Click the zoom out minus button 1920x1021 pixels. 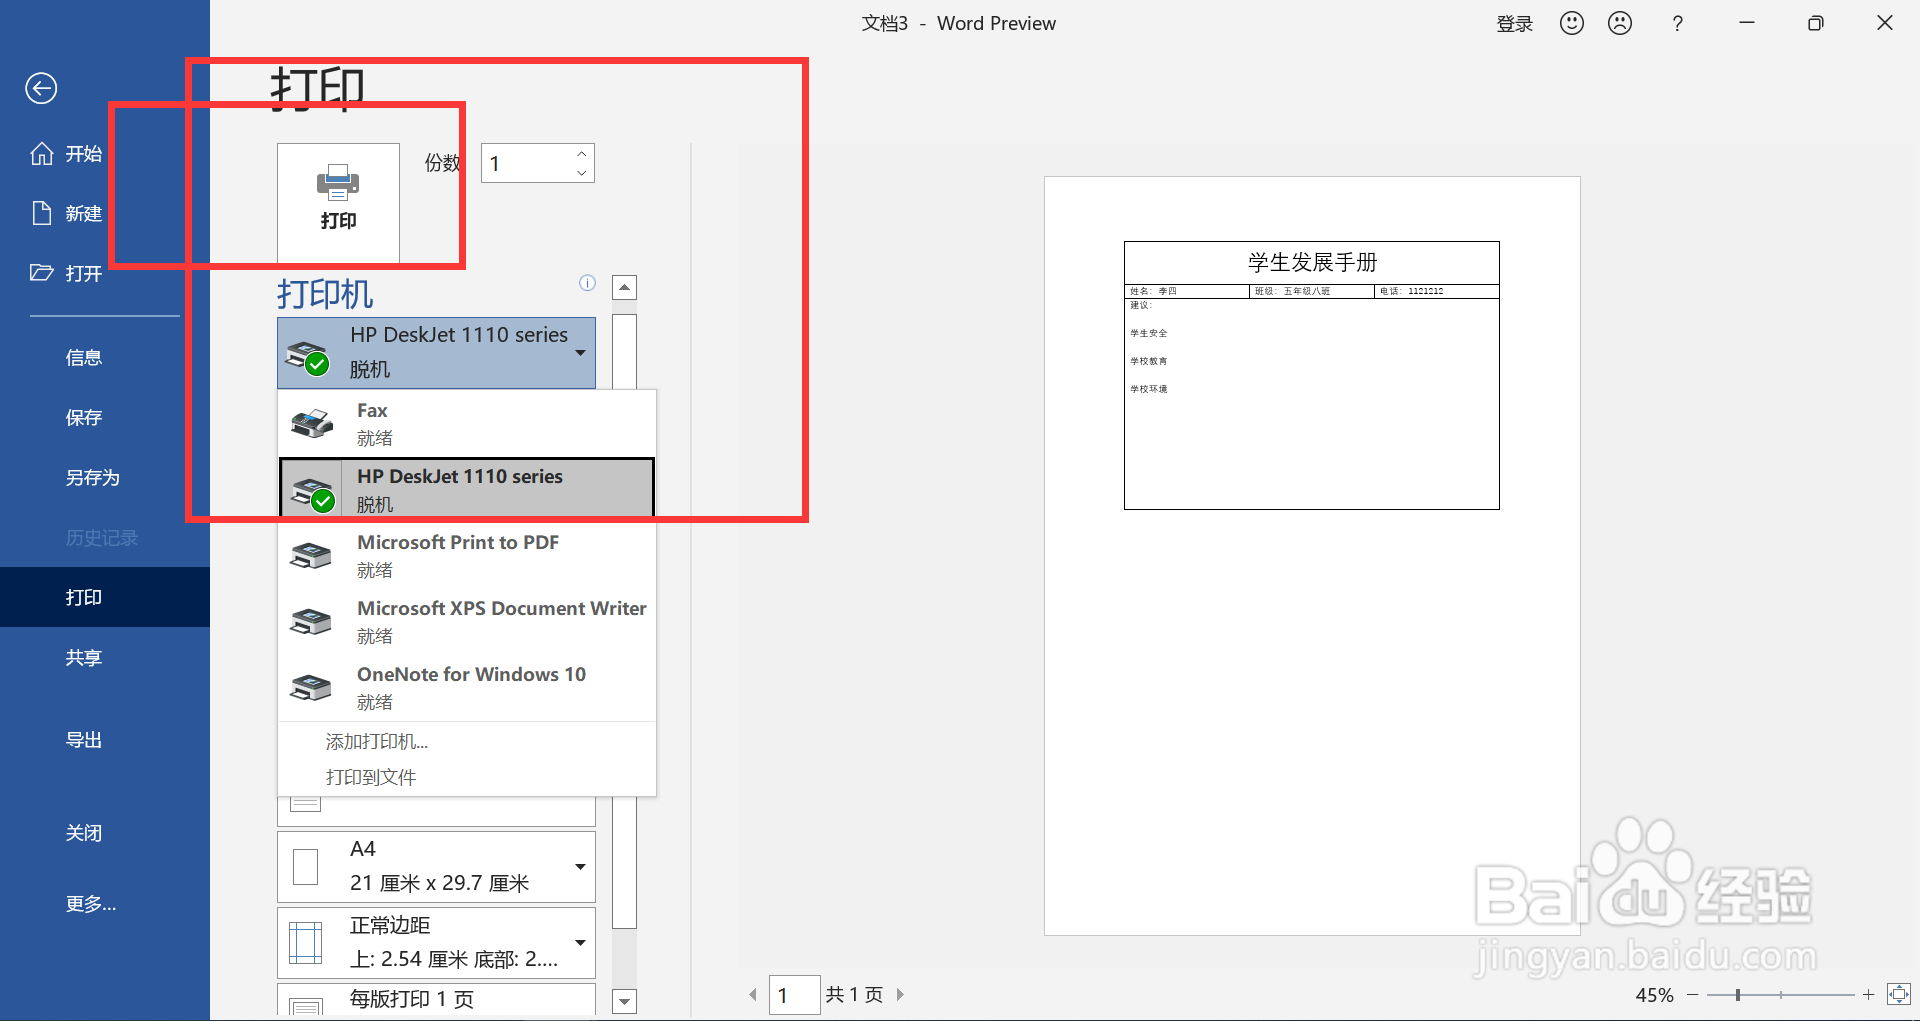1692,995
